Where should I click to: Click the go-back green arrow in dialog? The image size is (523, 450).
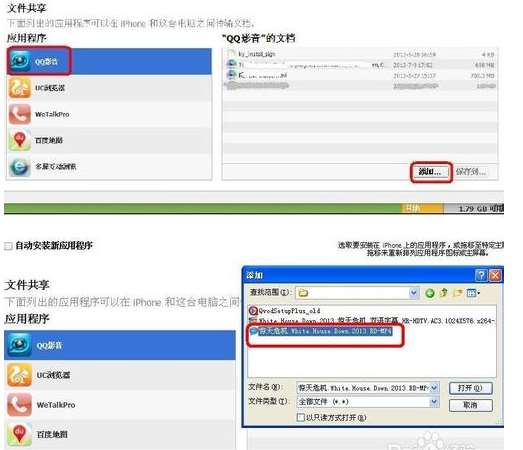430,293
